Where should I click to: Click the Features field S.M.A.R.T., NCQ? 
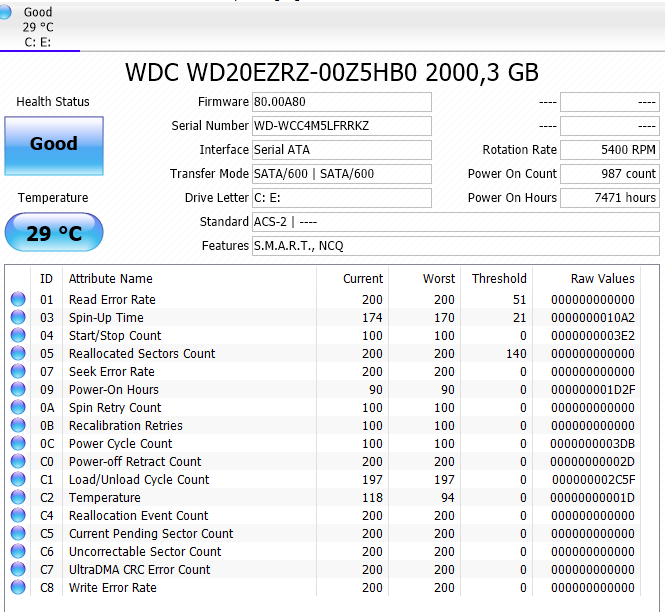tap(455, 246)
